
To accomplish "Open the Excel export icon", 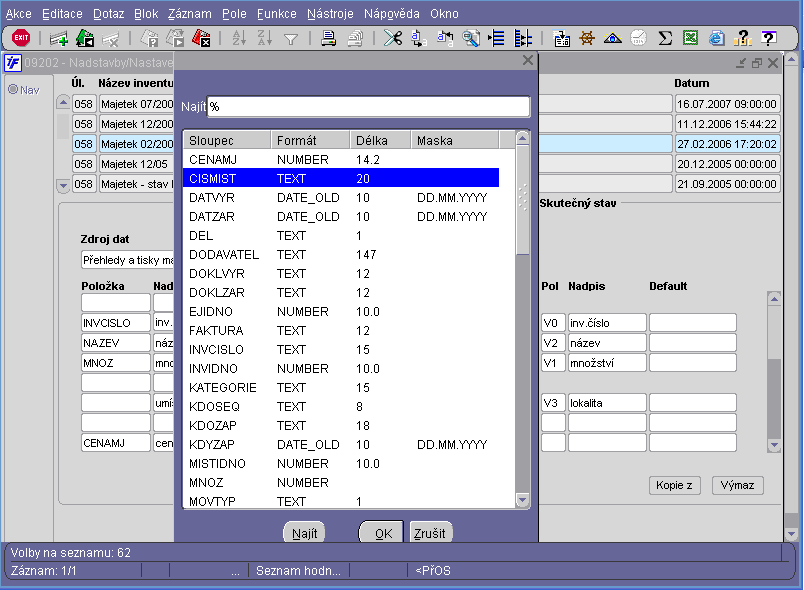I will point(690,38).
